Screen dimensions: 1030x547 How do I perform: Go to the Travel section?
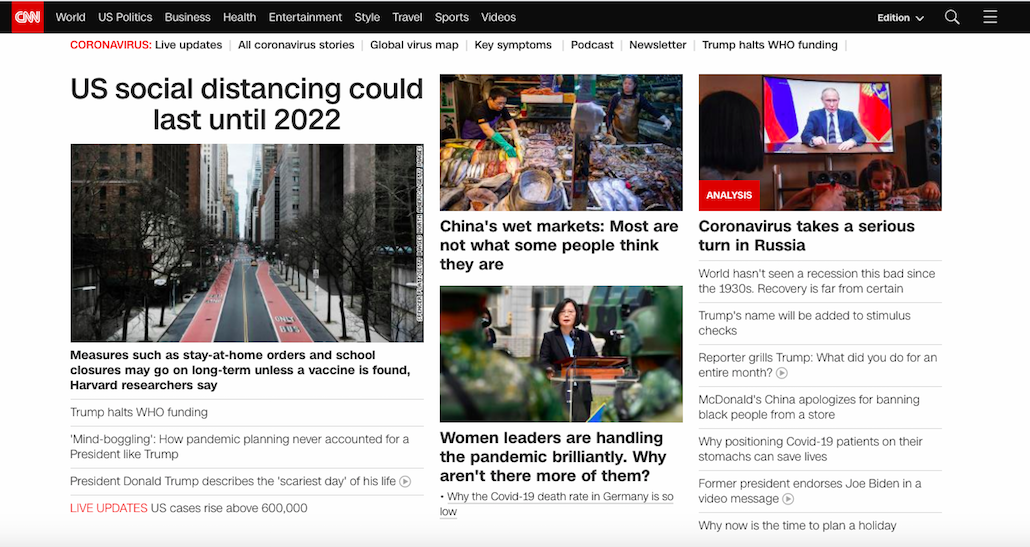[x=407, y=17]
